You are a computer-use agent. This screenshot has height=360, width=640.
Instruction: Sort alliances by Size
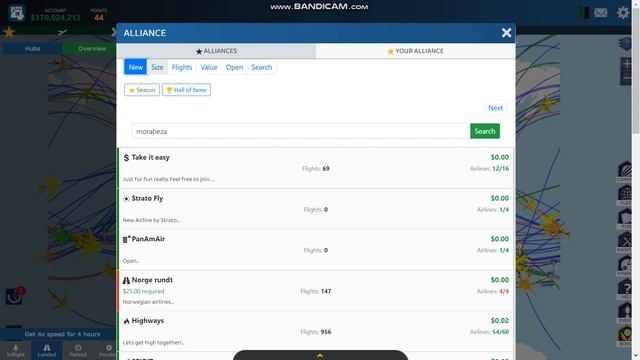(157, 67)
